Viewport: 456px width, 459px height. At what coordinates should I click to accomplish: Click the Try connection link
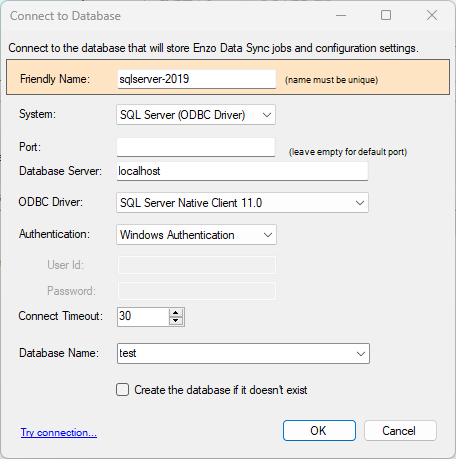click(x=59, y=433)
